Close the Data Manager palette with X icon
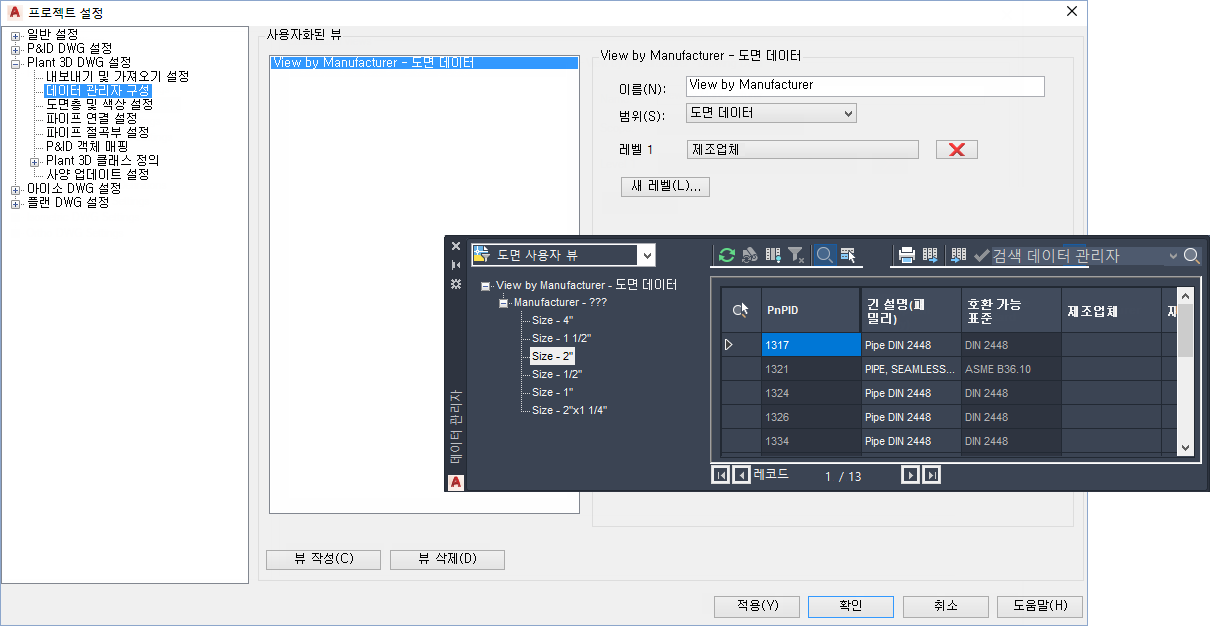 tap(456, 246)
